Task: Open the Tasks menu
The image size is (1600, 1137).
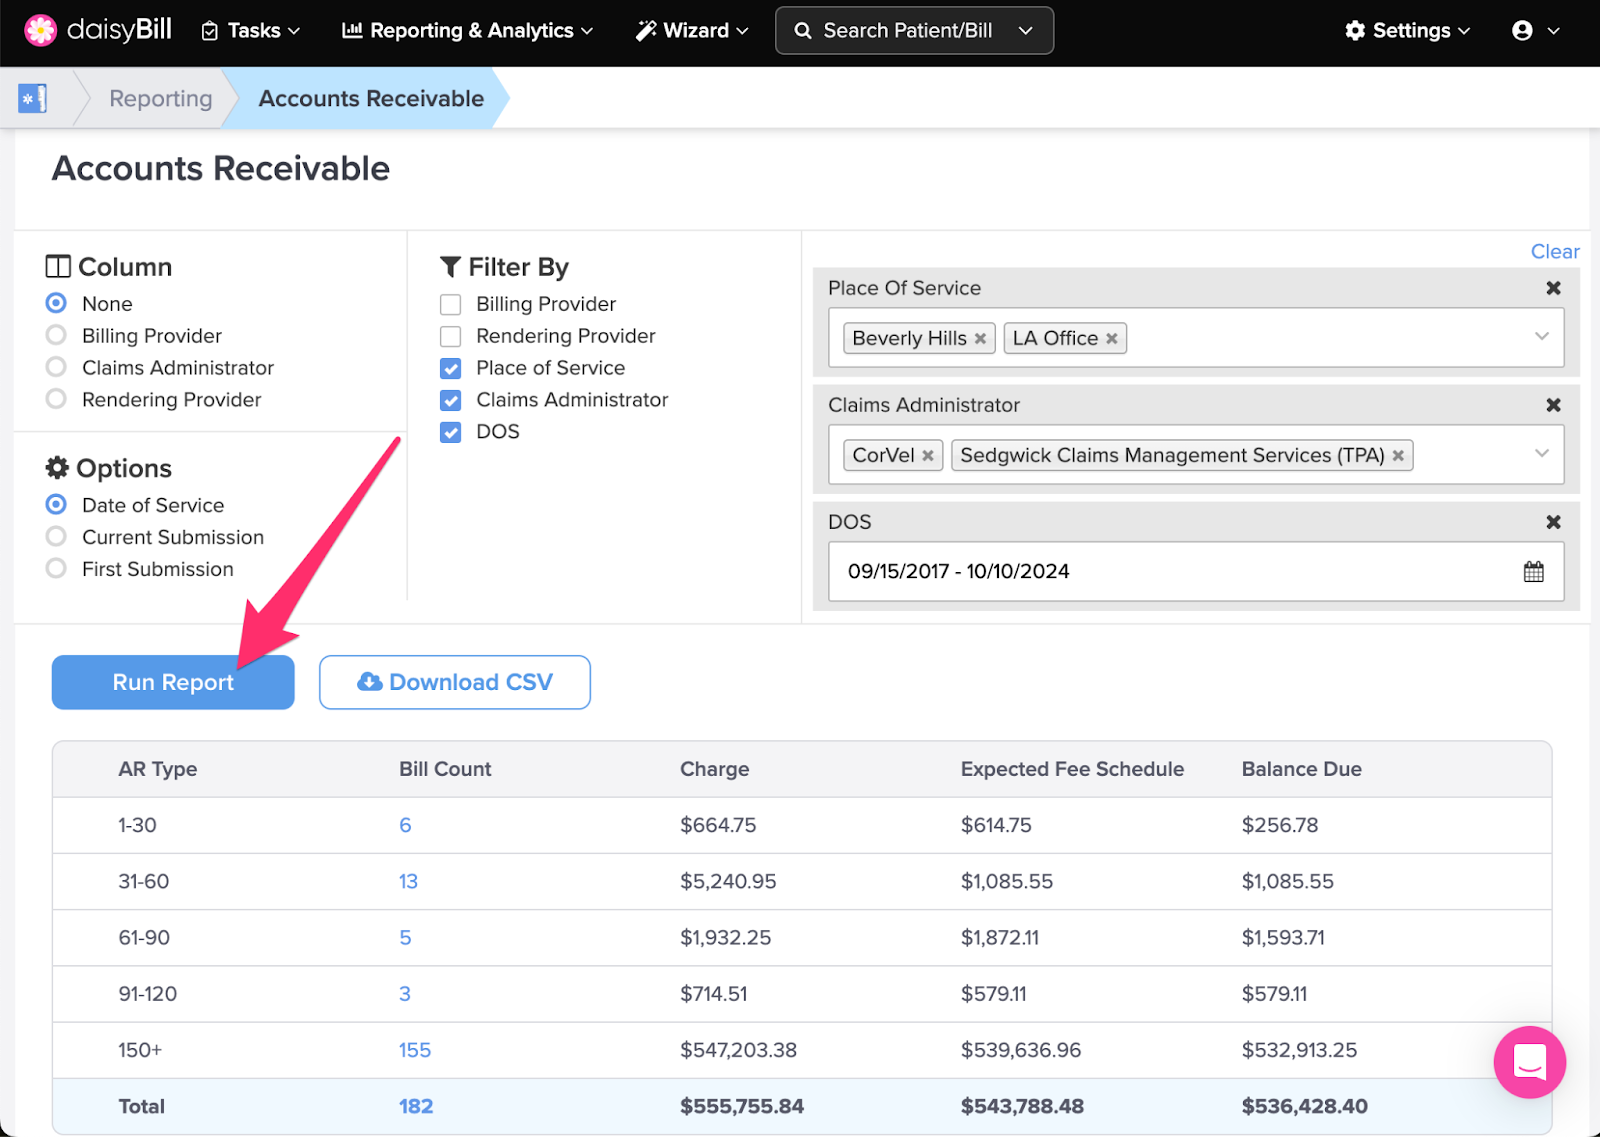Action: (251, 31)
